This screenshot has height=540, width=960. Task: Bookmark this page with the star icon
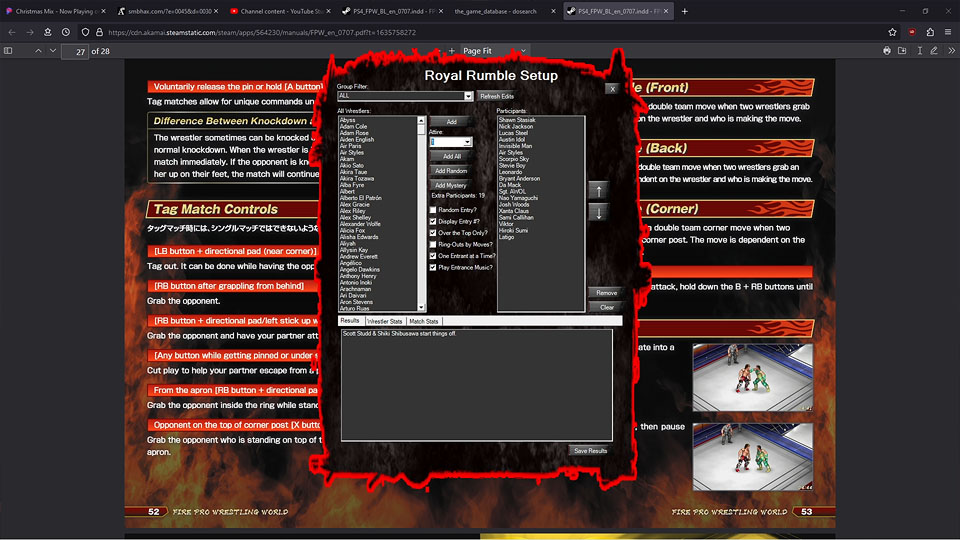(892, 32)
